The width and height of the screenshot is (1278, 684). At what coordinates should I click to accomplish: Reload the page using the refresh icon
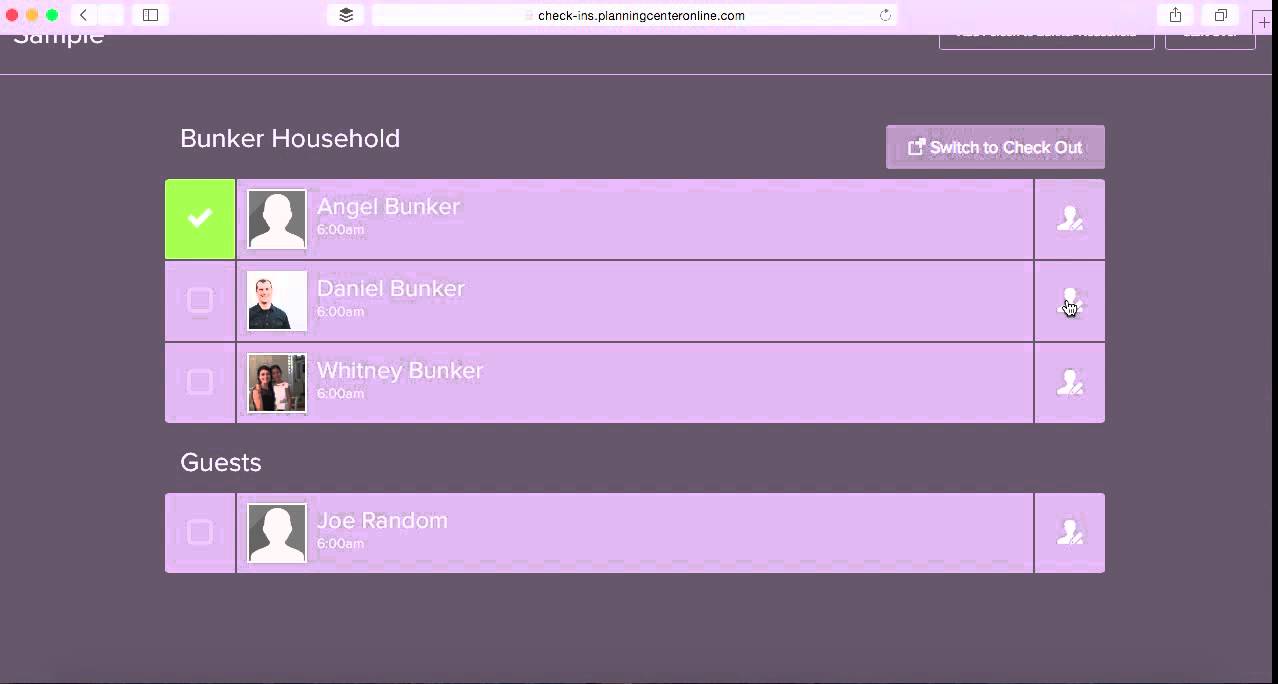[x=885, y=15]
